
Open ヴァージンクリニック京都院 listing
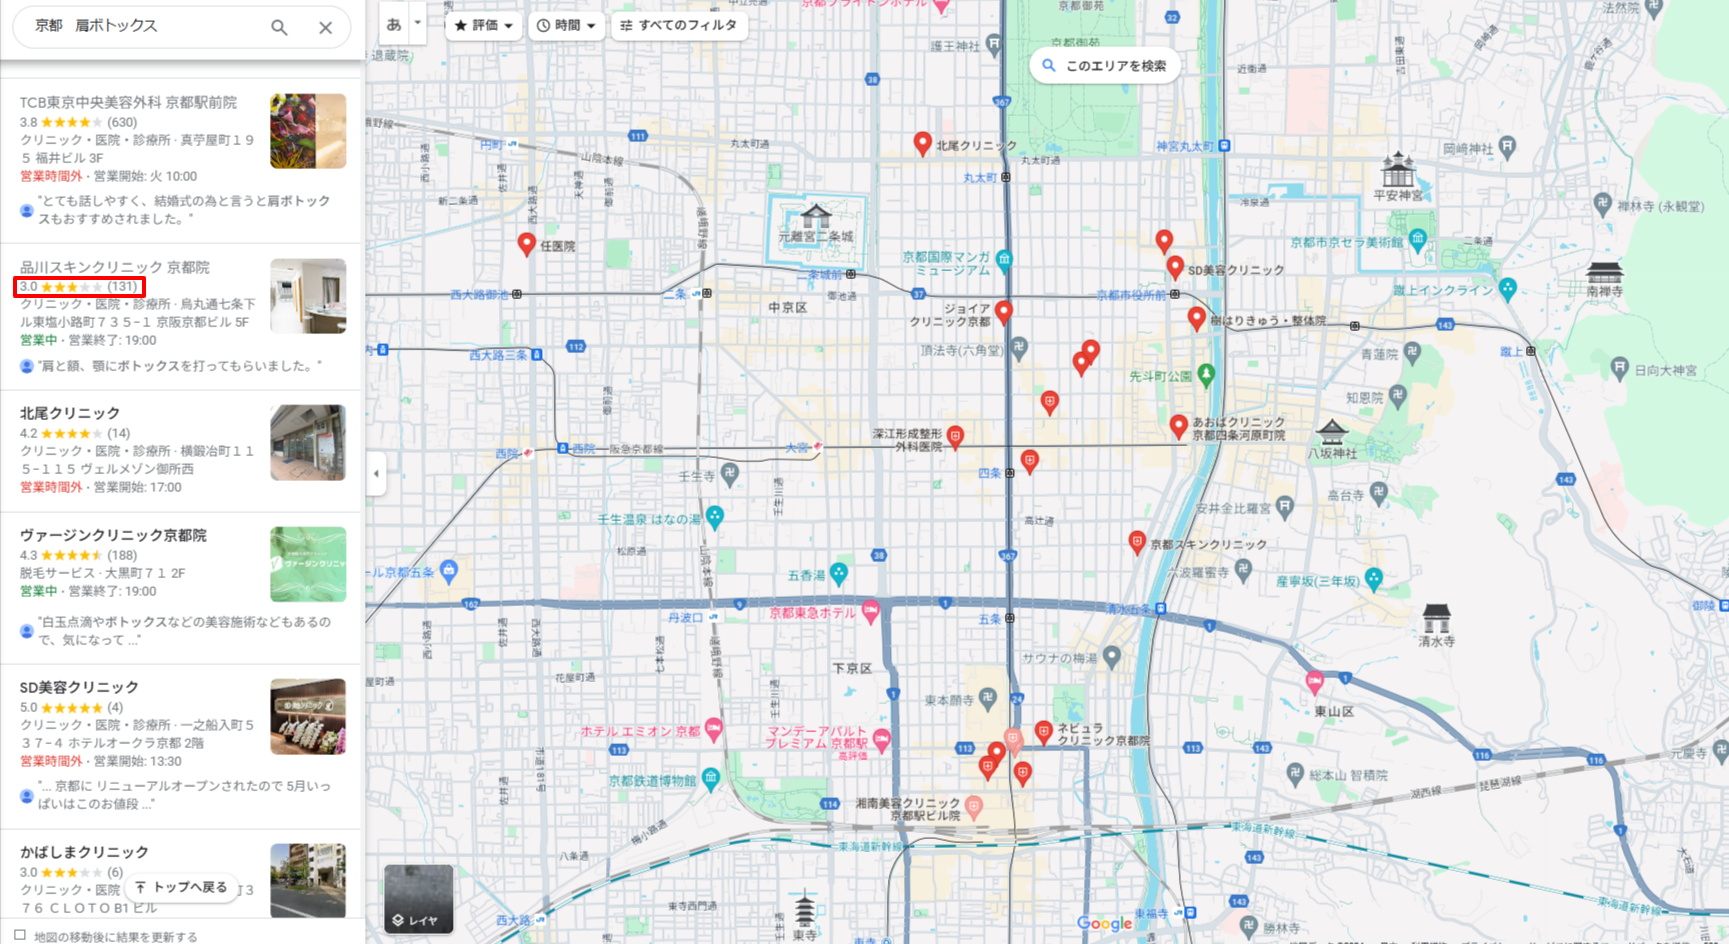113,535
